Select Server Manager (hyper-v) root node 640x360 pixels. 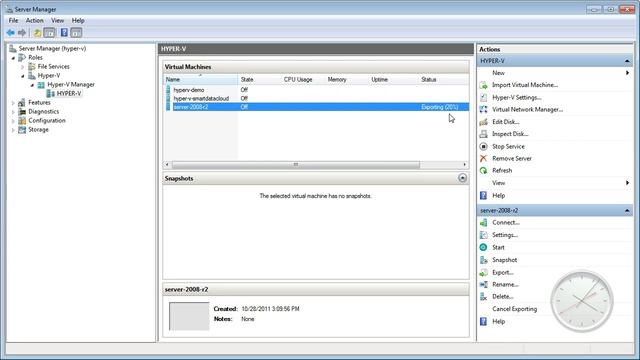click(52, 49)
